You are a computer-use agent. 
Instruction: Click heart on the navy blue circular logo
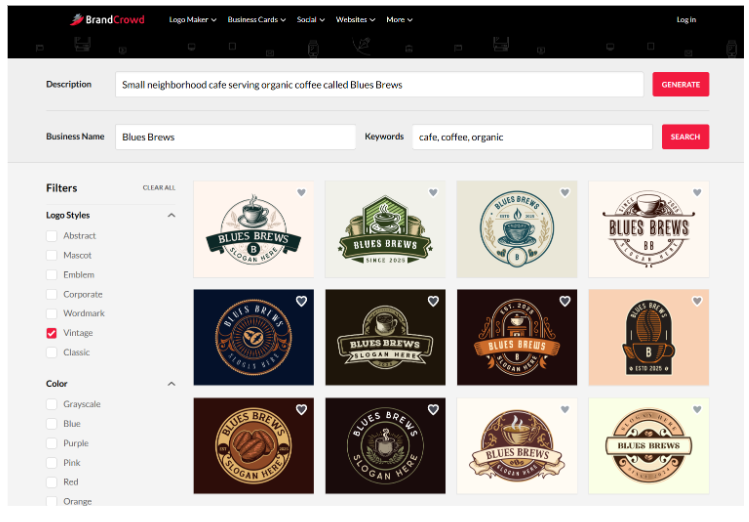point(301,301)
